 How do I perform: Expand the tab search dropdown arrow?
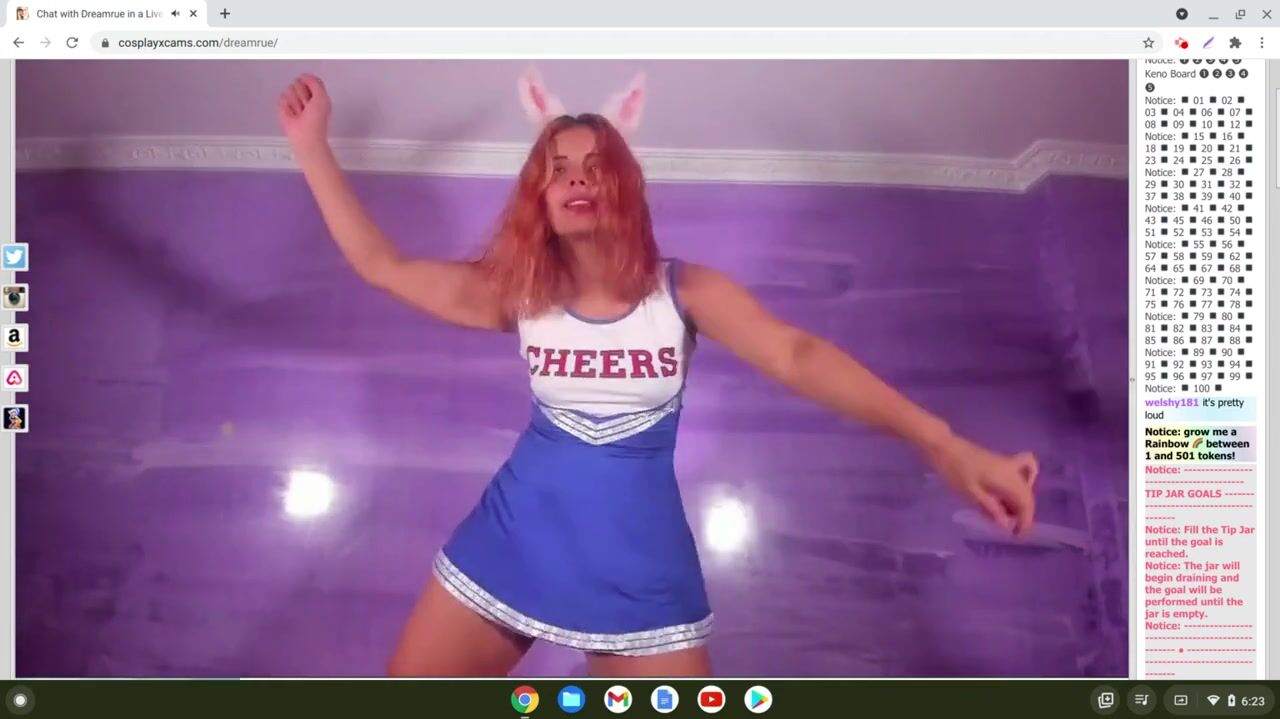(1181, 14)
